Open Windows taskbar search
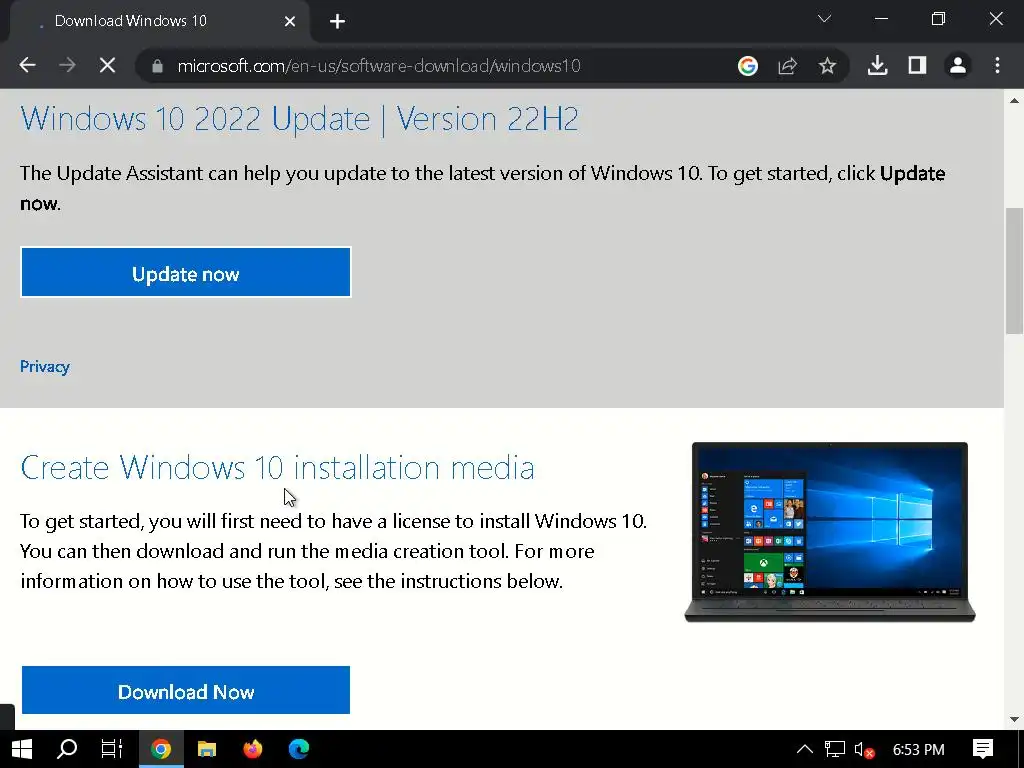Image resolution: width=1024 pixels, height=768 pixels. click(x=67, y=749)
